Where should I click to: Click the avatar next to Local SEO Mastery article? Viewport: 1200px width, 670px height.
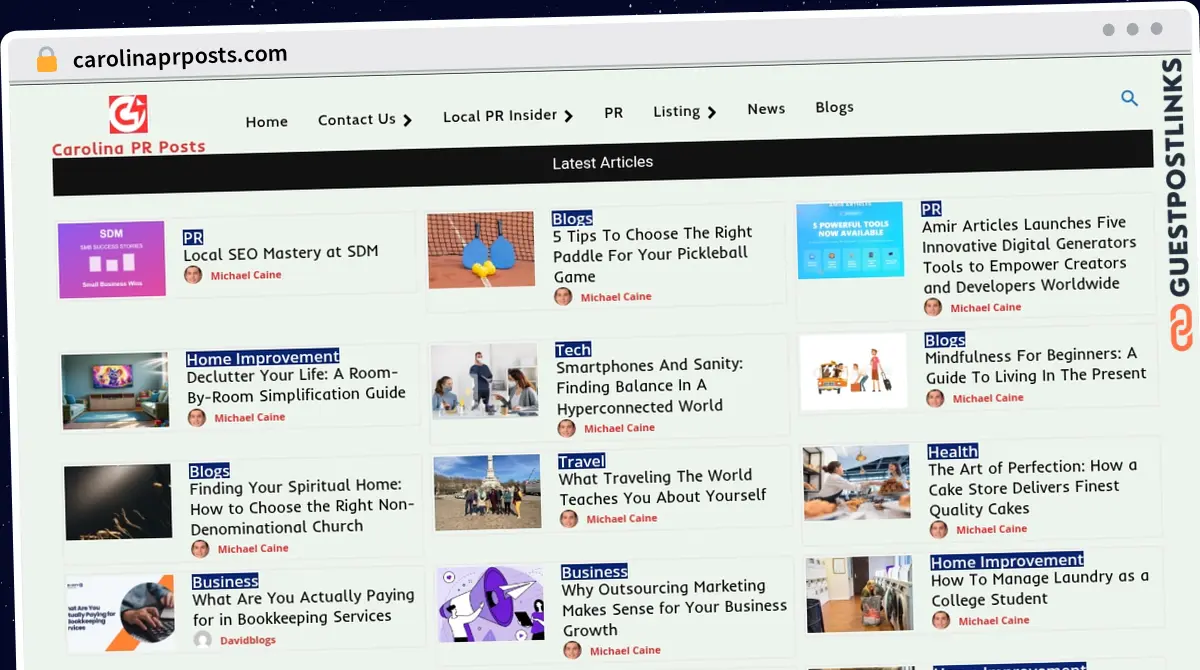click(x=192, y=274)
